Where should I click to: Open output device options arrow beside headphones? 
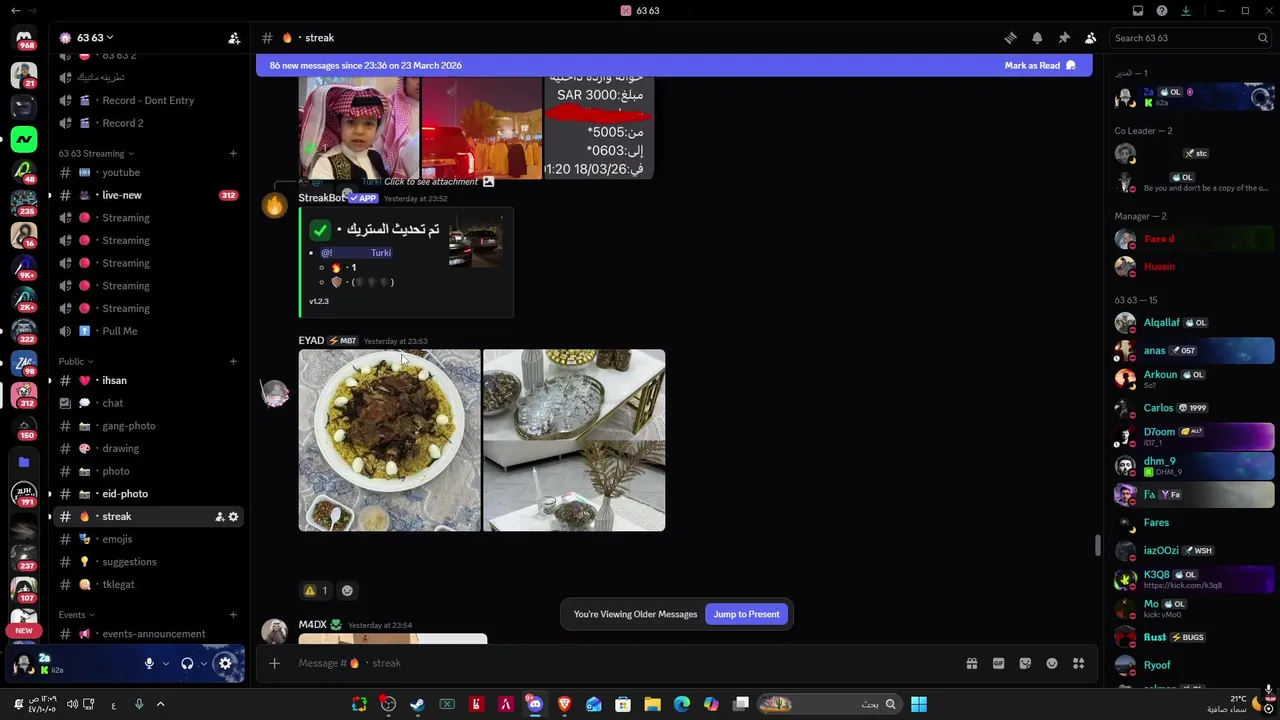(x=203, y=663)
